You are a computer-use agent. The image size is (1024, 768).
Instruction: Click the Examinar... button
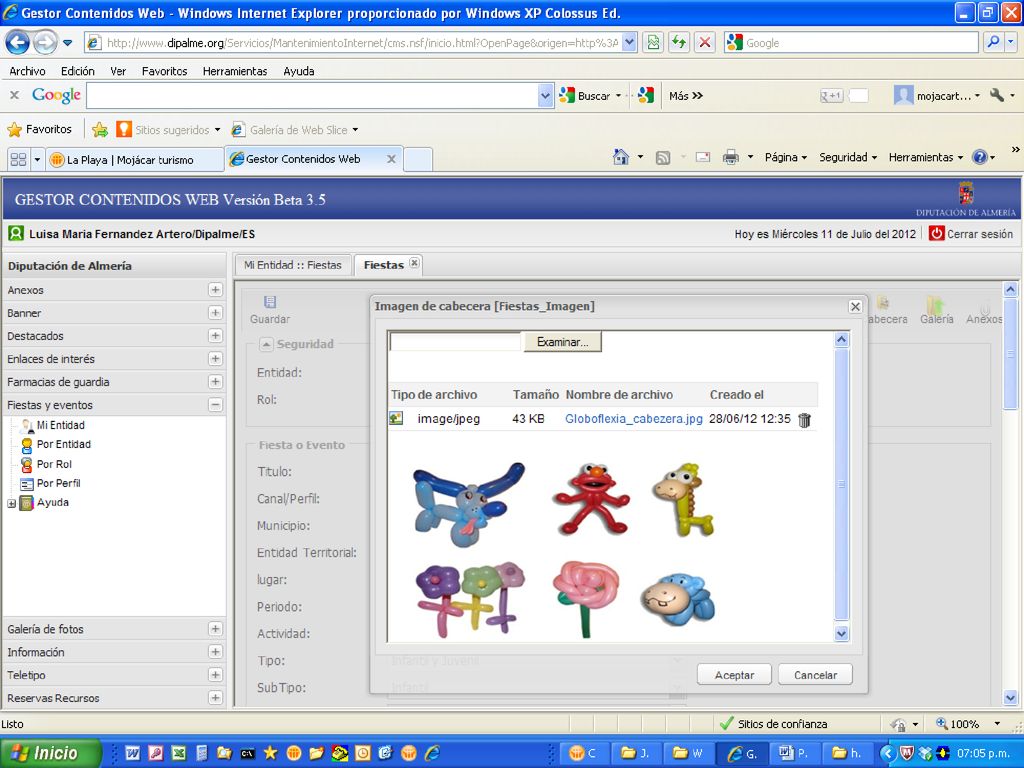point(562,342)
